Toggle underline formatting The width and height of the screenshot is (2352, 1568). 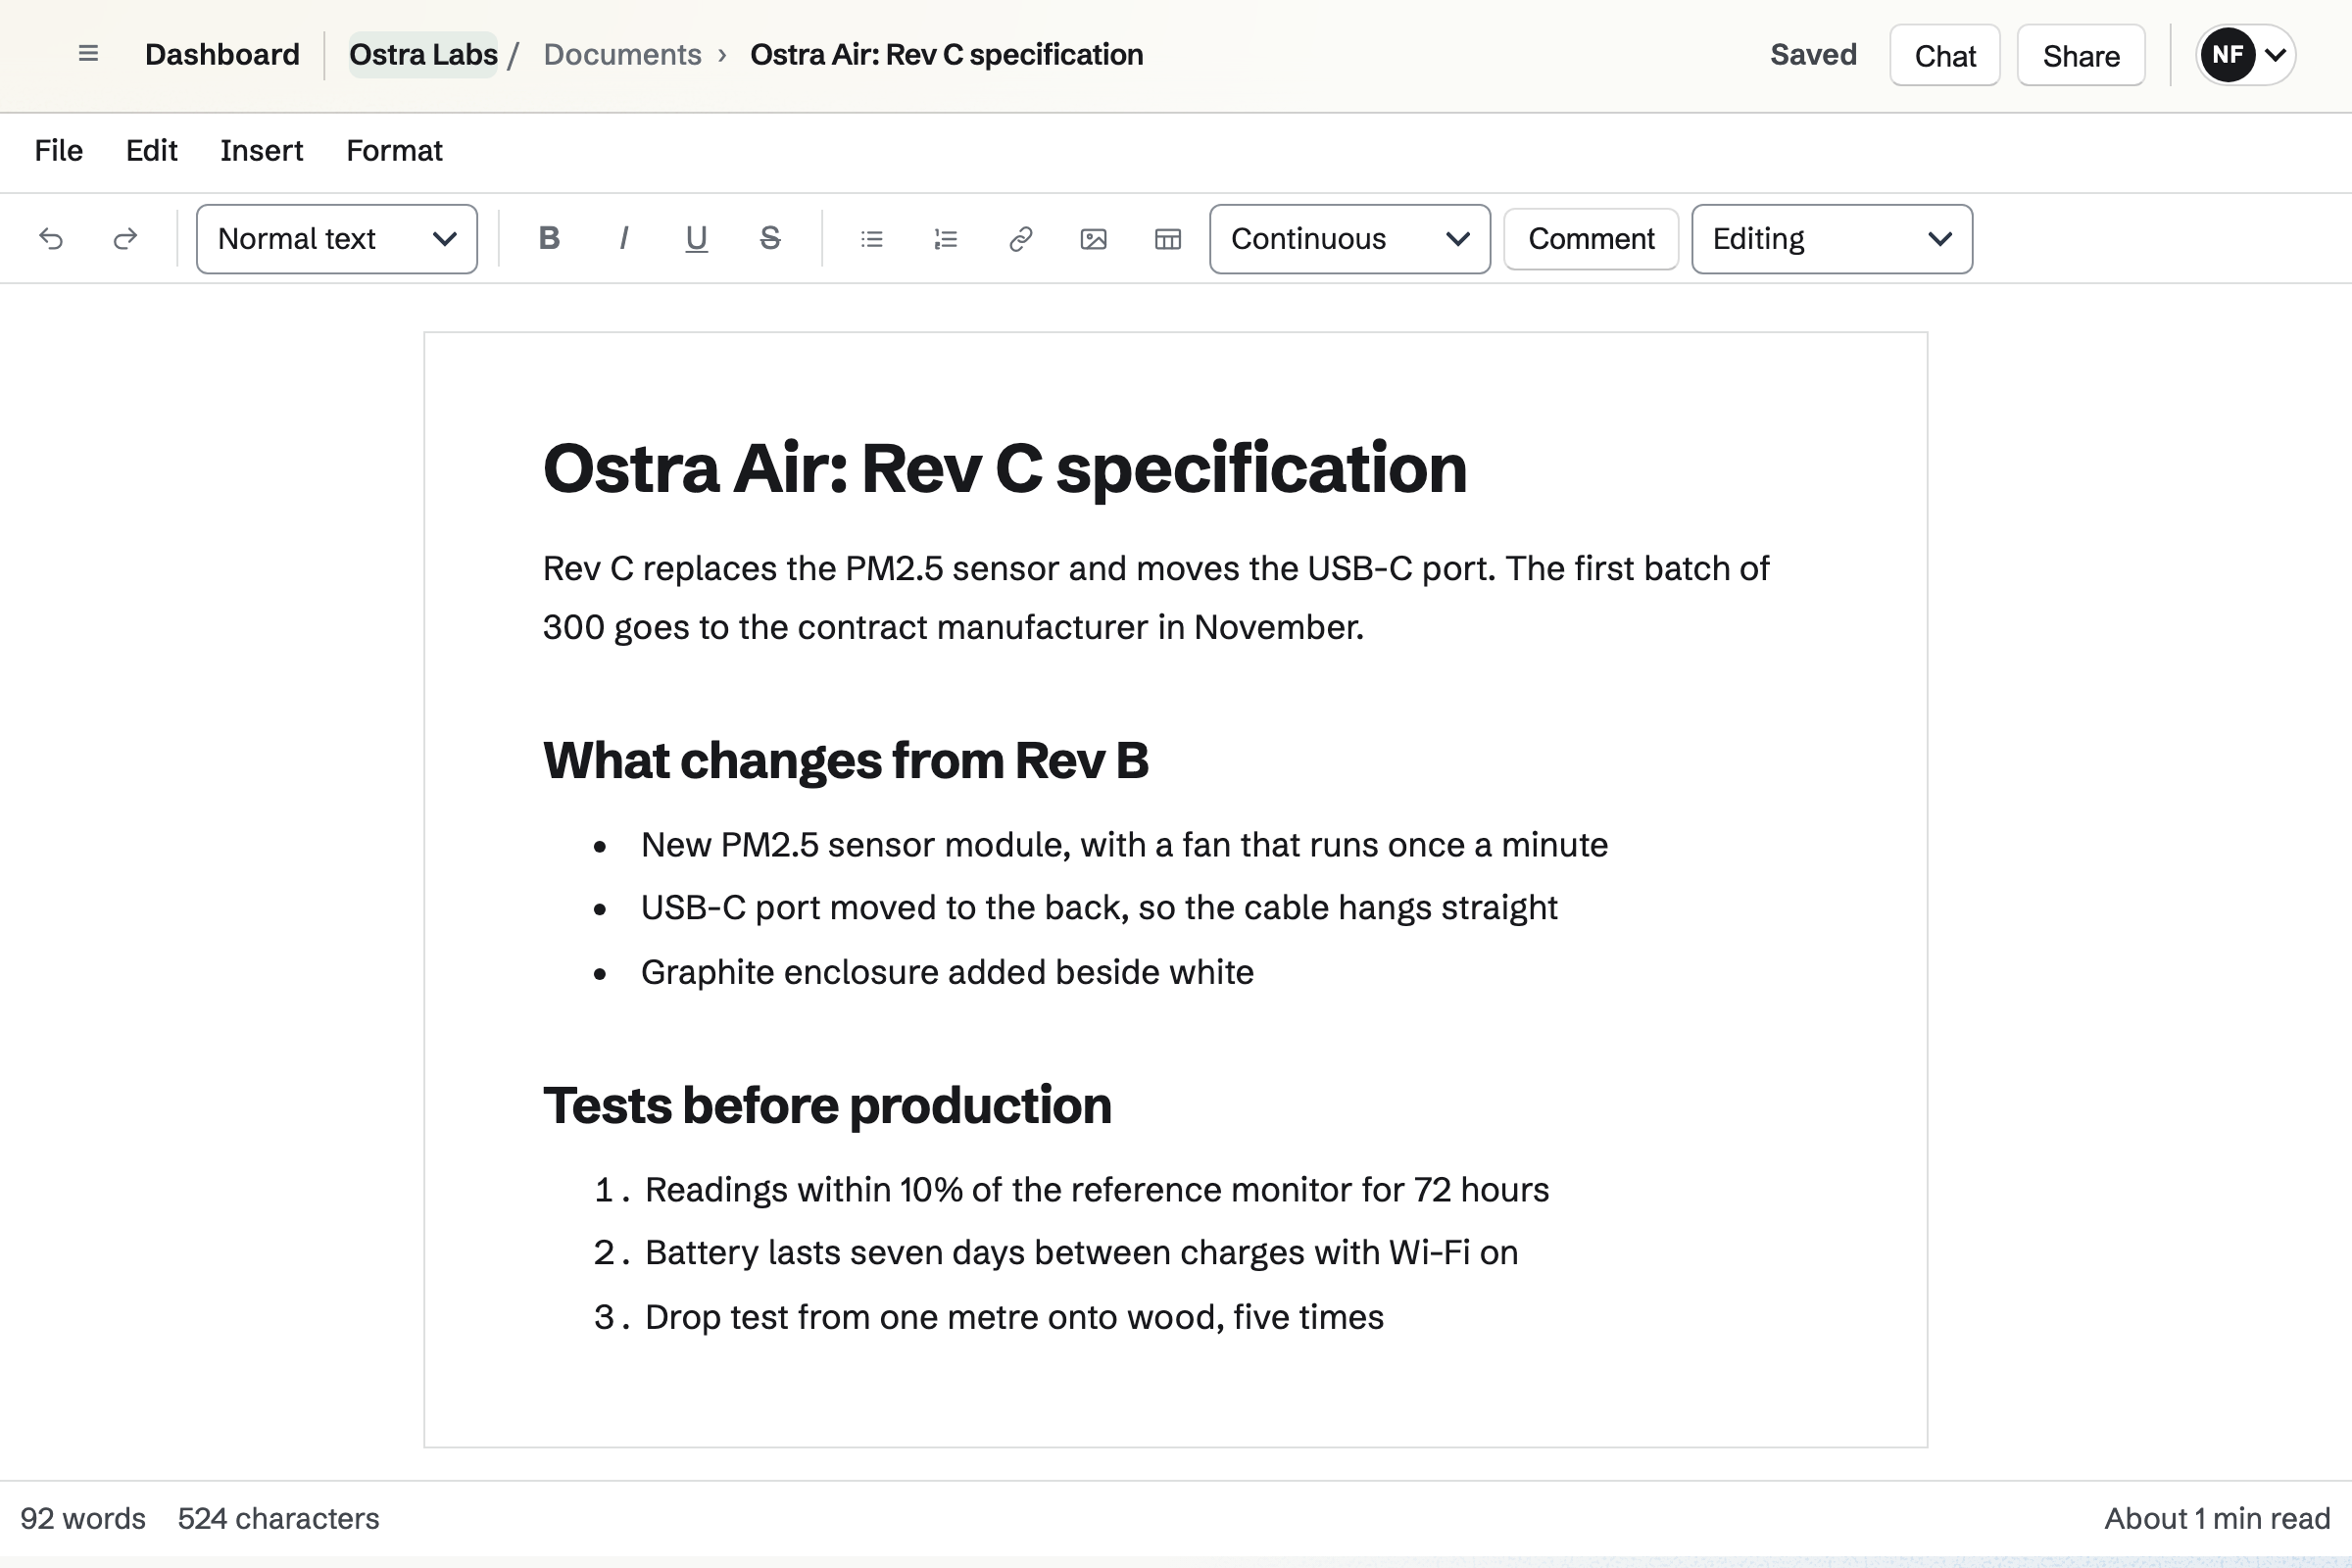pos(696,239)
